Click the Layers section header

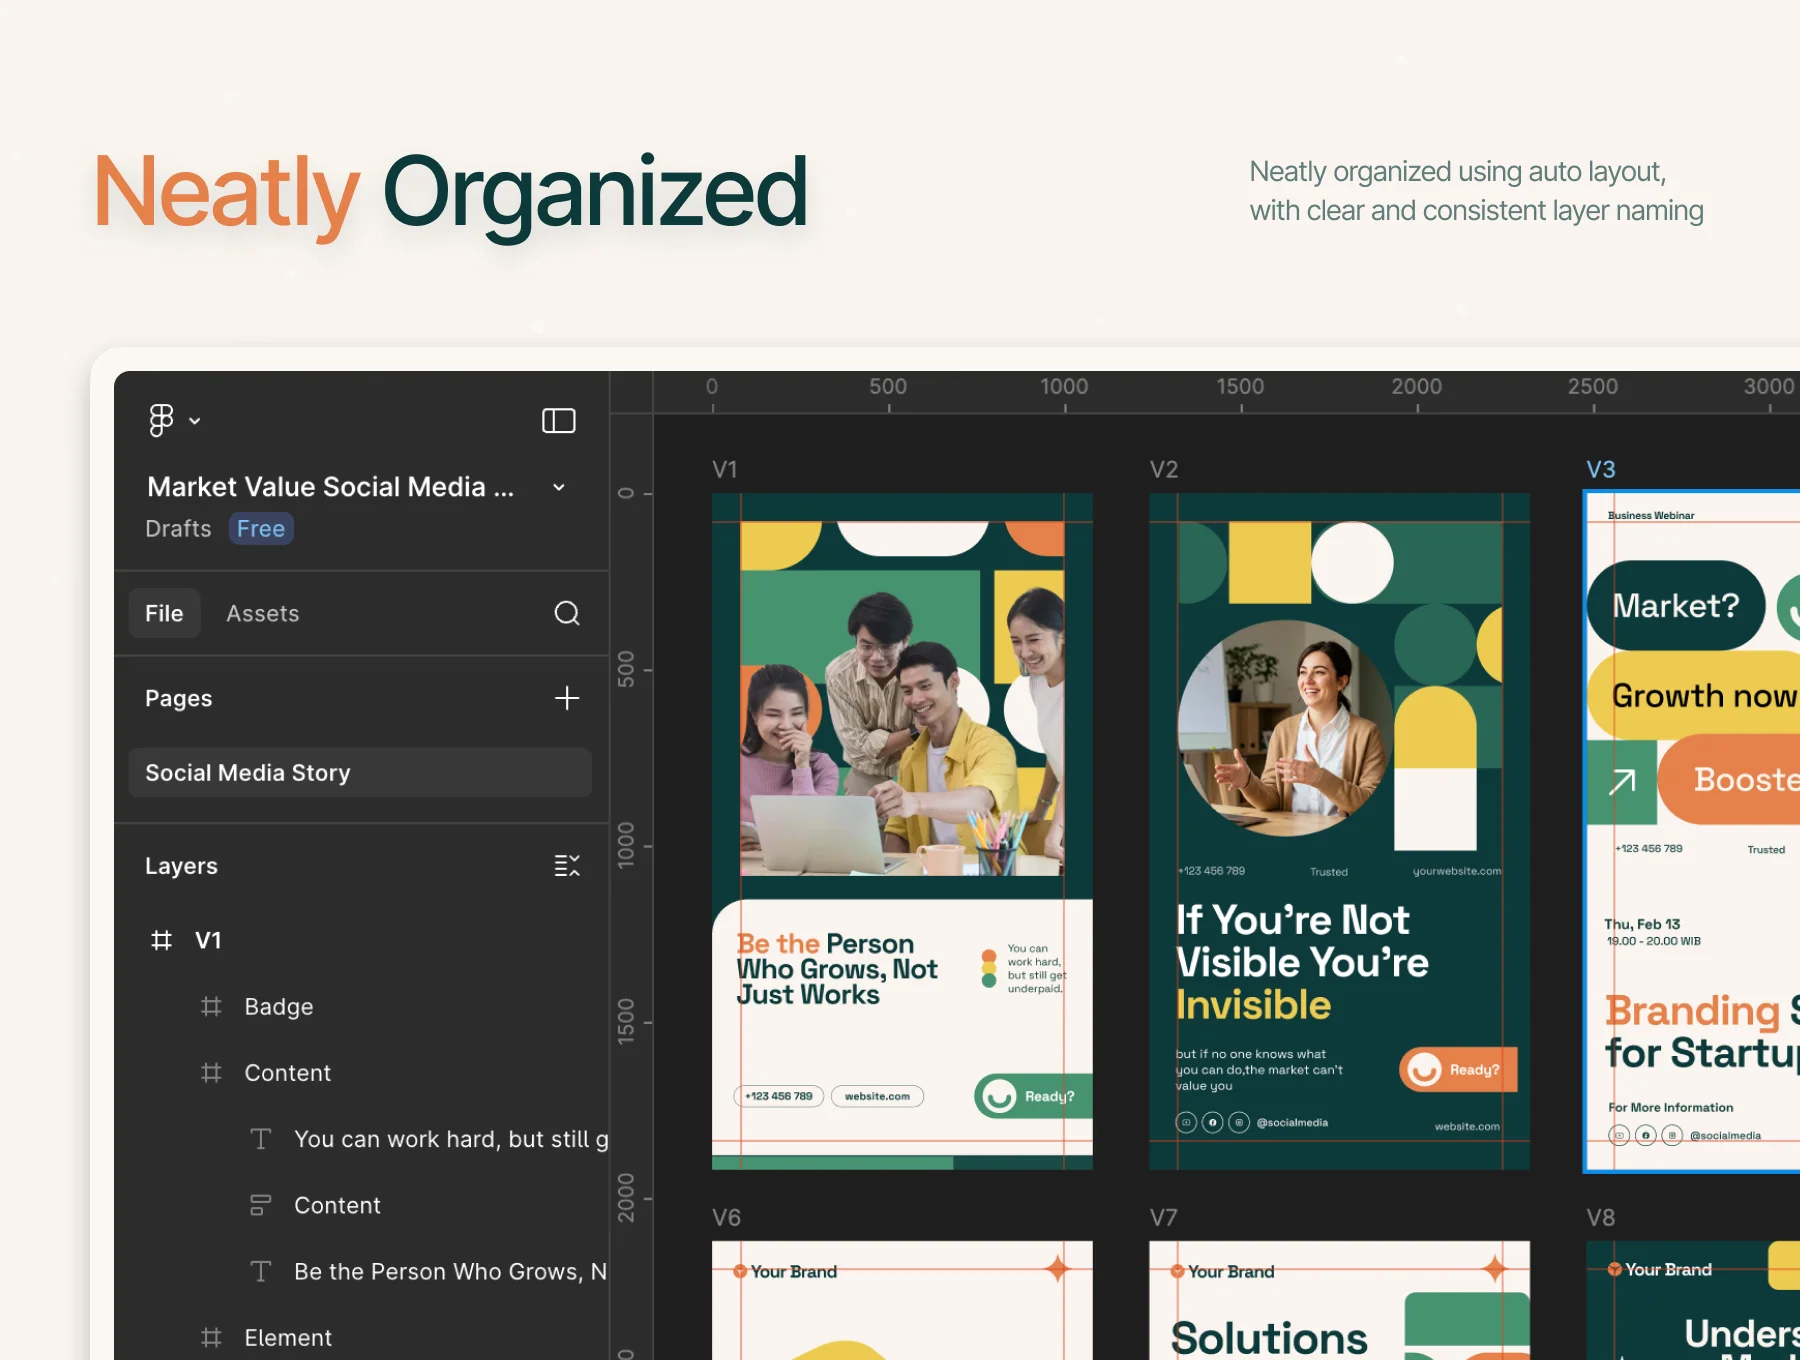[x=181, y=866]
